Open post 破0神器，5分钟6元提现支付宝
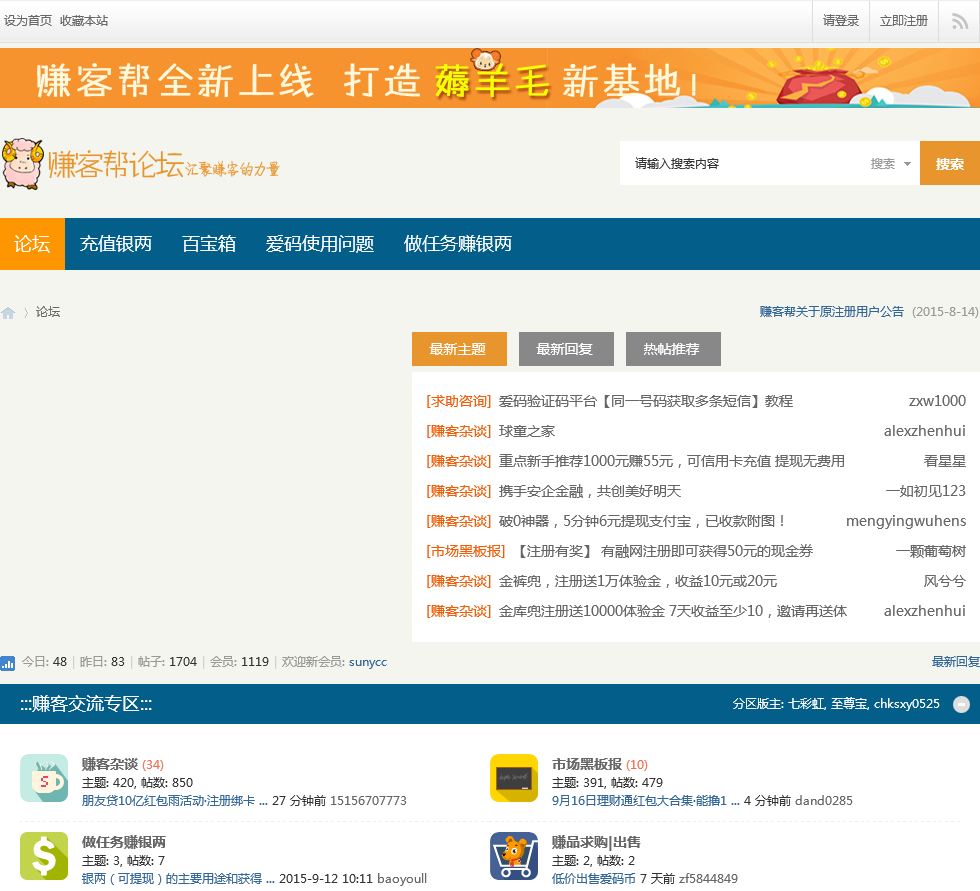Viewport: 980px width, 891px height. click(x=641, y=521)
